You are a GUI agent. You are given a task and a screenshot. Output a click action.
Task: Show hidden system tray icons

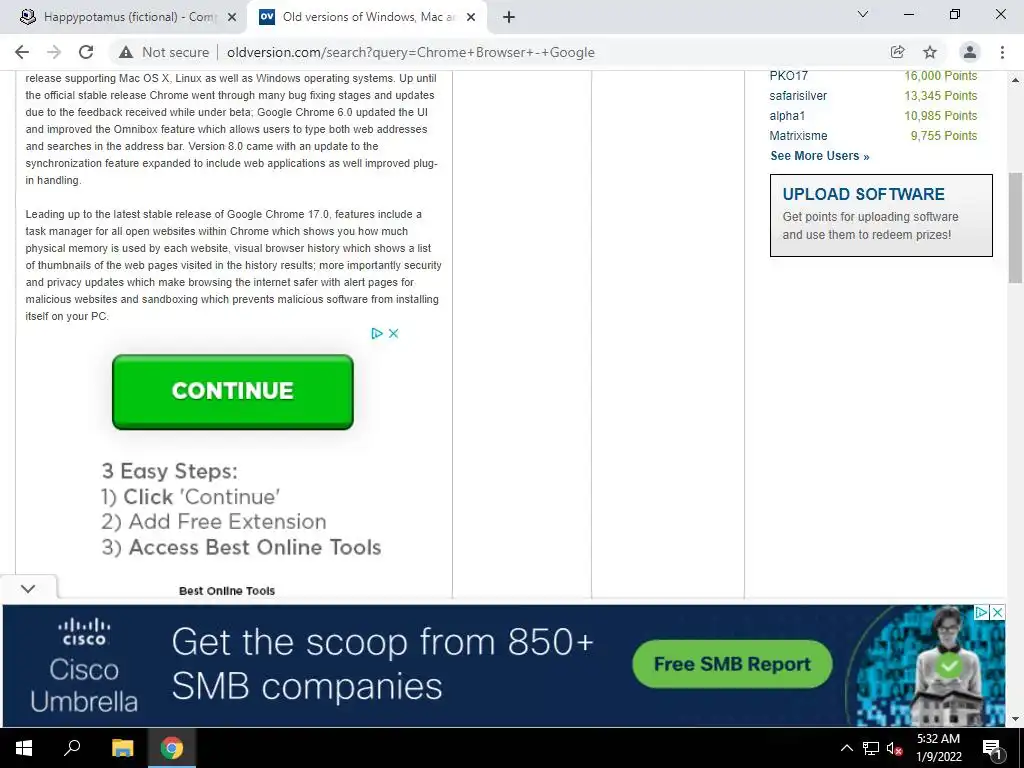click(x=846, y=748)
